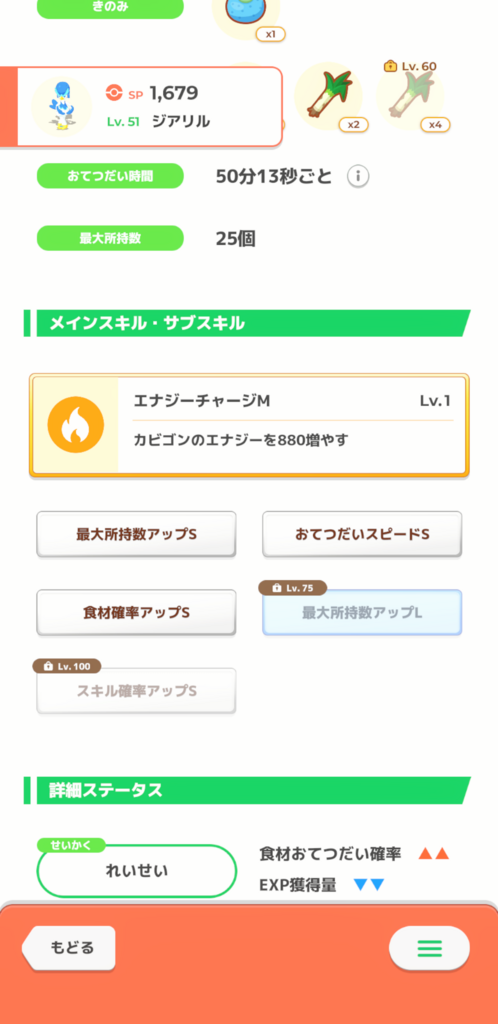Tap the lock badge Lv. 100
498x1024 pixels.
[x=67, y=666]
